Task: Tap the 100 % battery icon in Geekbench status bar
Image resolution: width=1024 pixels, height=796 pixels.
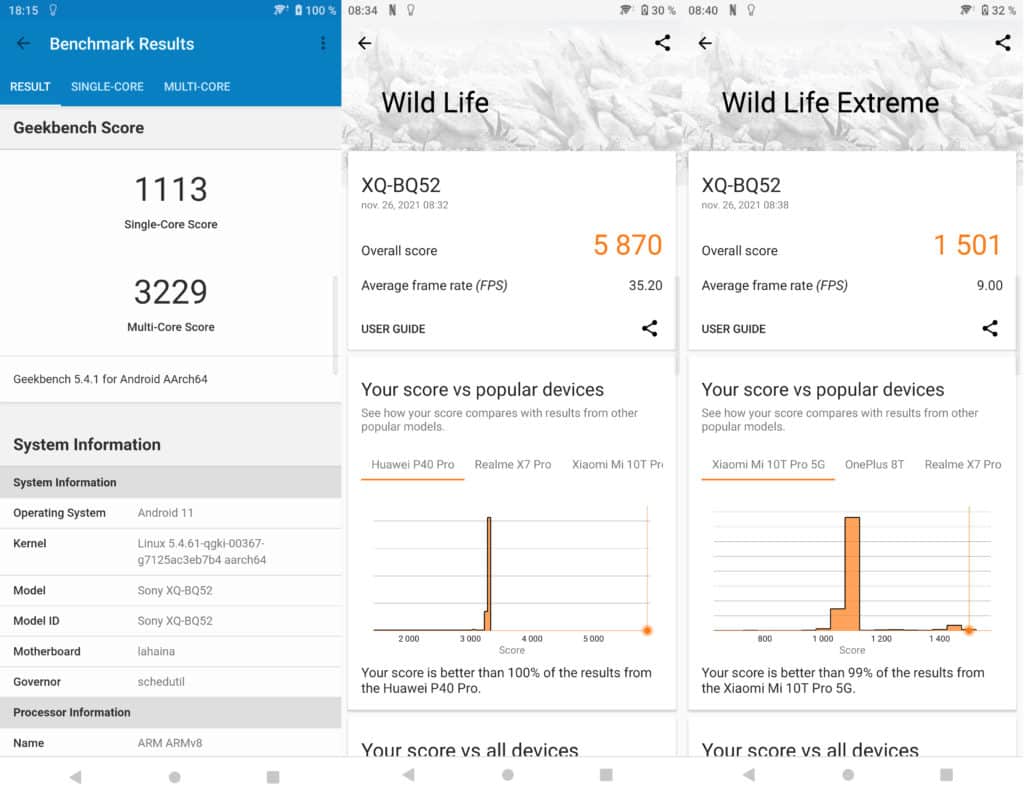Action: click(298, 10)
